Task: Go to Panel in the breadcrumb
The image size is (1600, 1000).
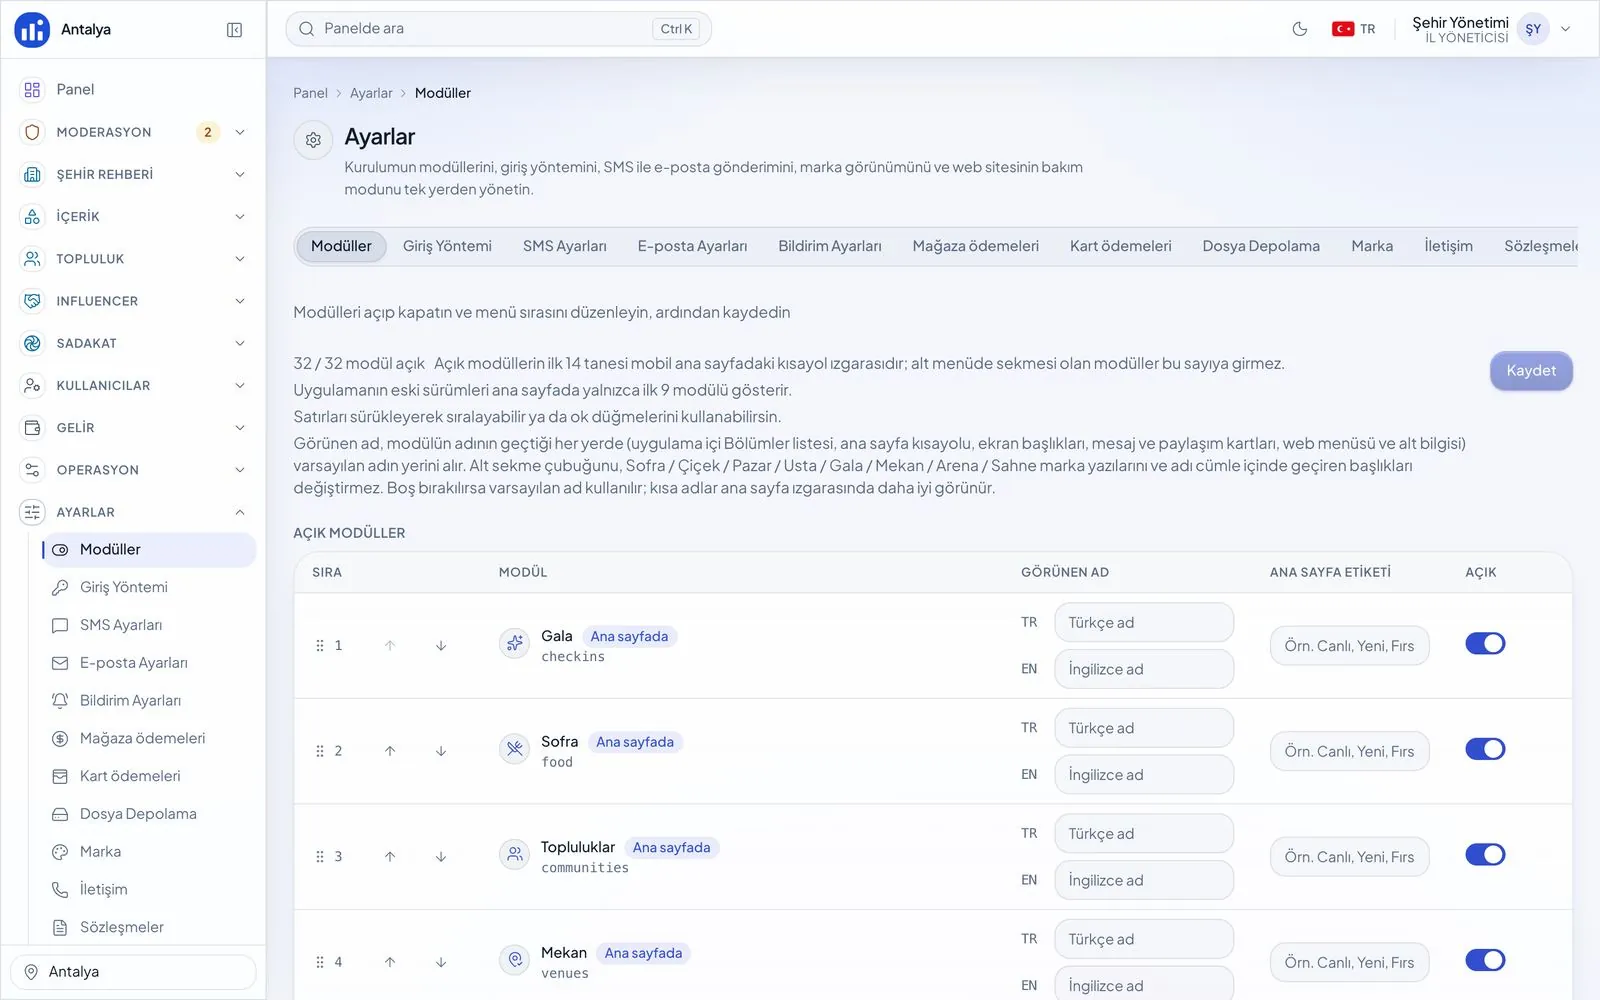Action: pos(310,93)
